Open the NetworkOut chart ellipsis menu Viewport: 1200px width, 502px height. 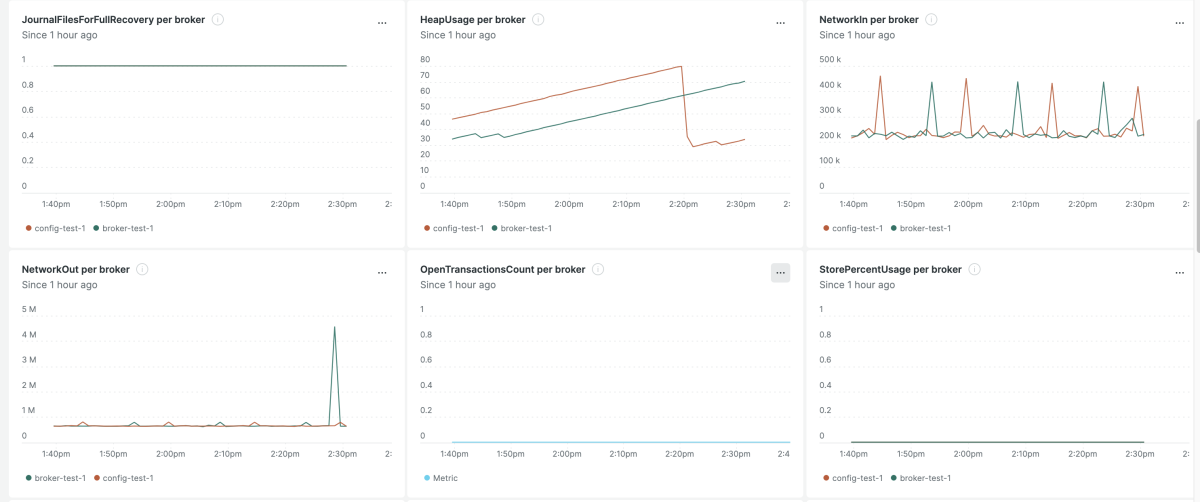(x=382, y=273)
